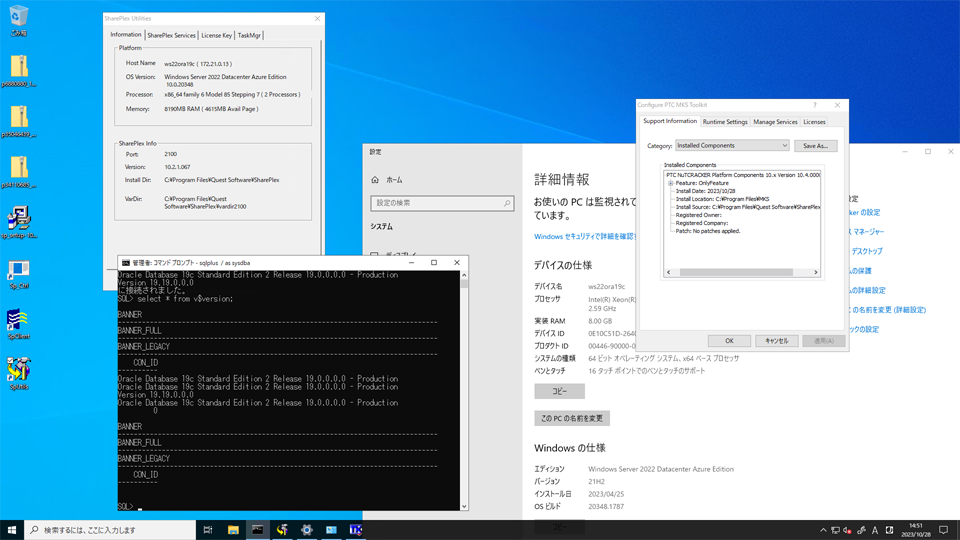Open the Category dropdown Installed Components
The width and height of the screenshot is (960, 540).
pyautogui.click(x=732, y=146)
